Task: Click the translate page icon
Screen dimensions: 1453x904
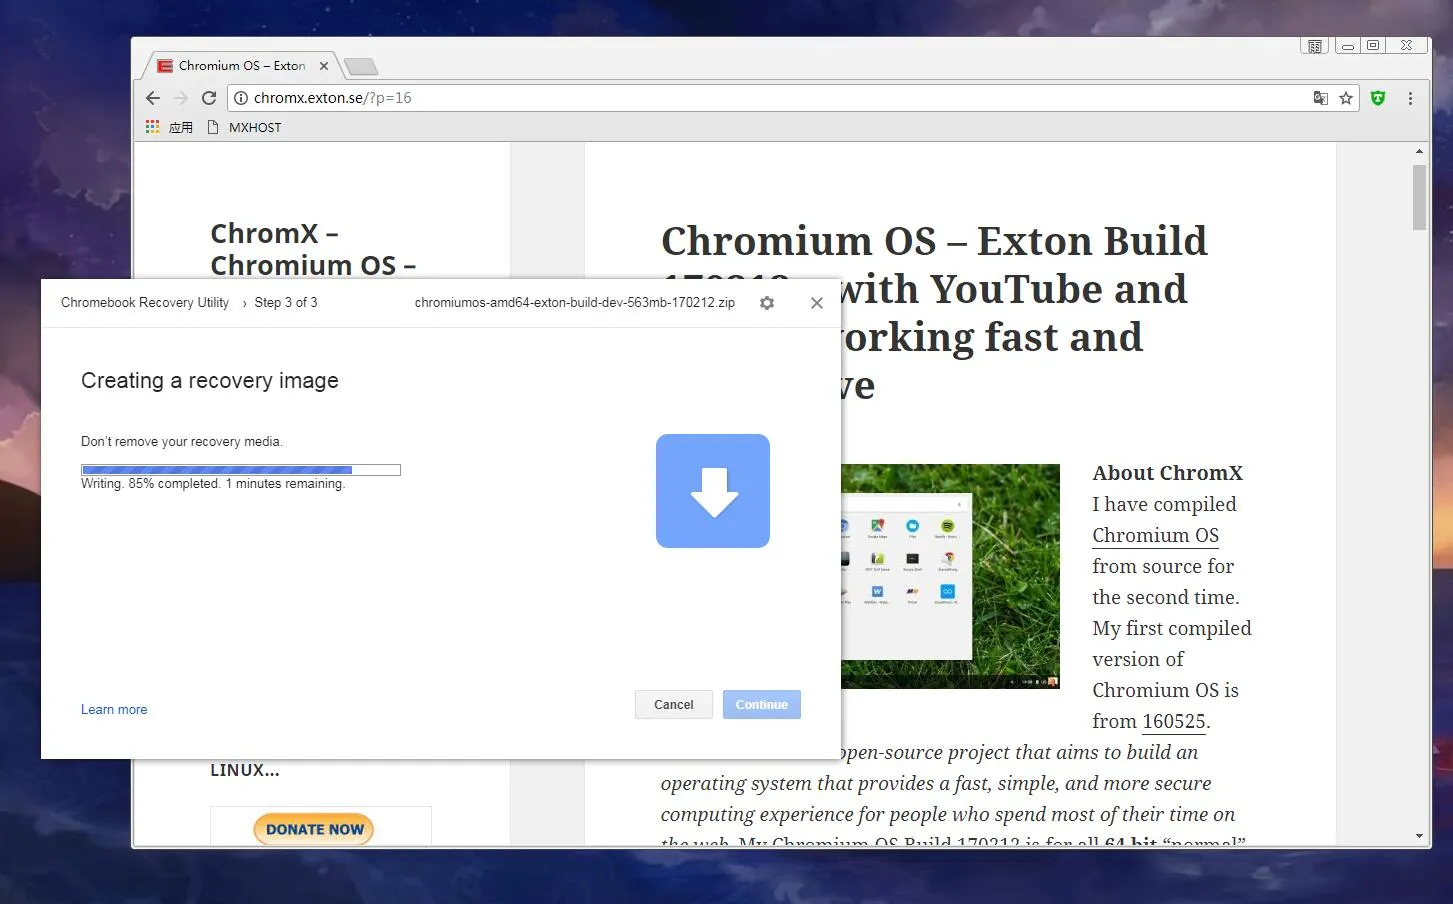Action: pos(1321,98)
